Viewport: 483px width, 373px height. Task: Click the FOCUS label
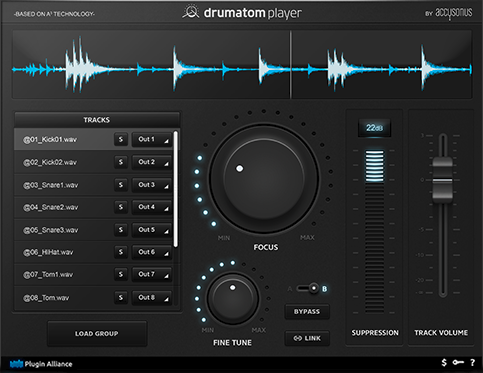coord(266,247)
